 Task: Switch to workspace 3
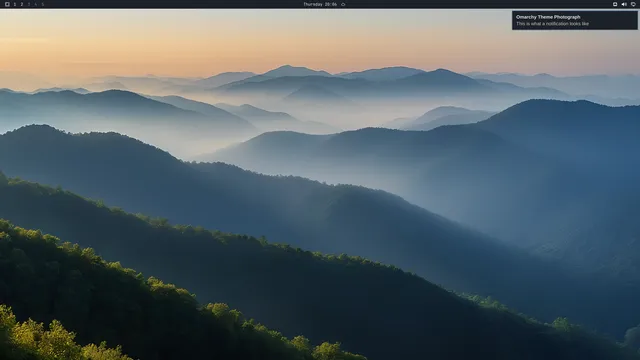29,4
